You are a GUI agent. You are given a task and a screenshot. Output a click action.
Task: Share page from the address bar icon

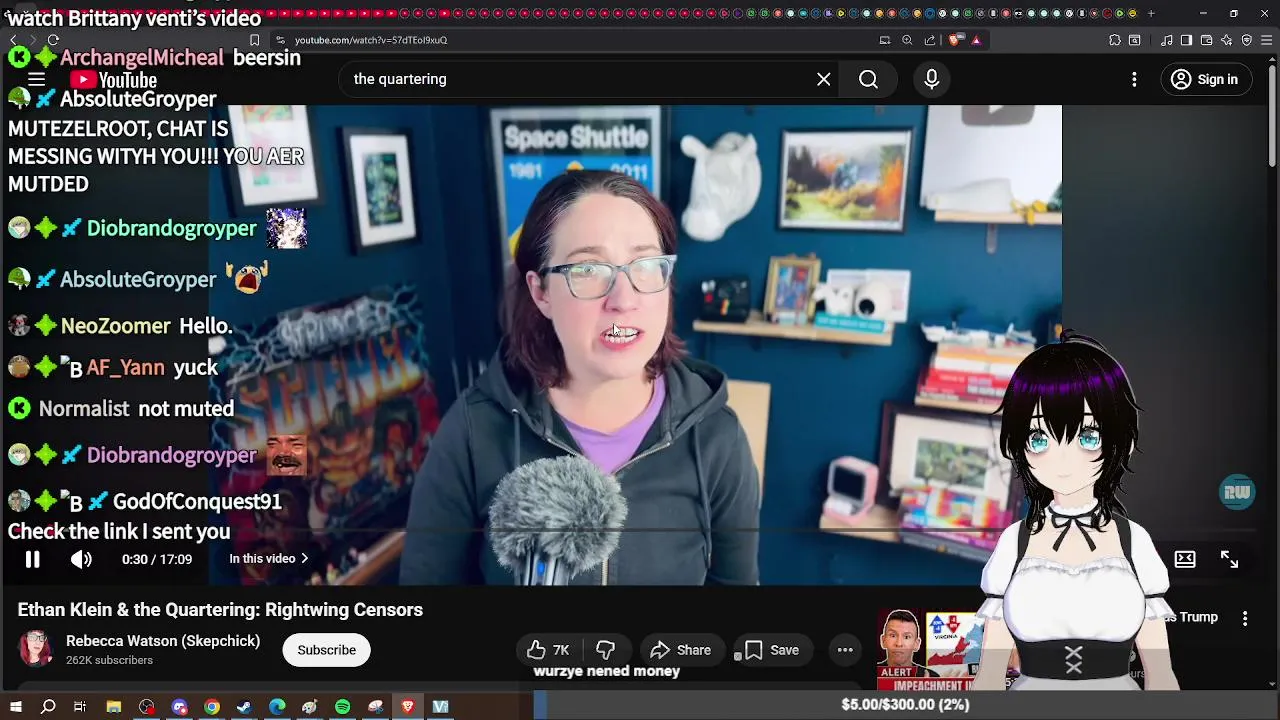(x=930, y=40)
